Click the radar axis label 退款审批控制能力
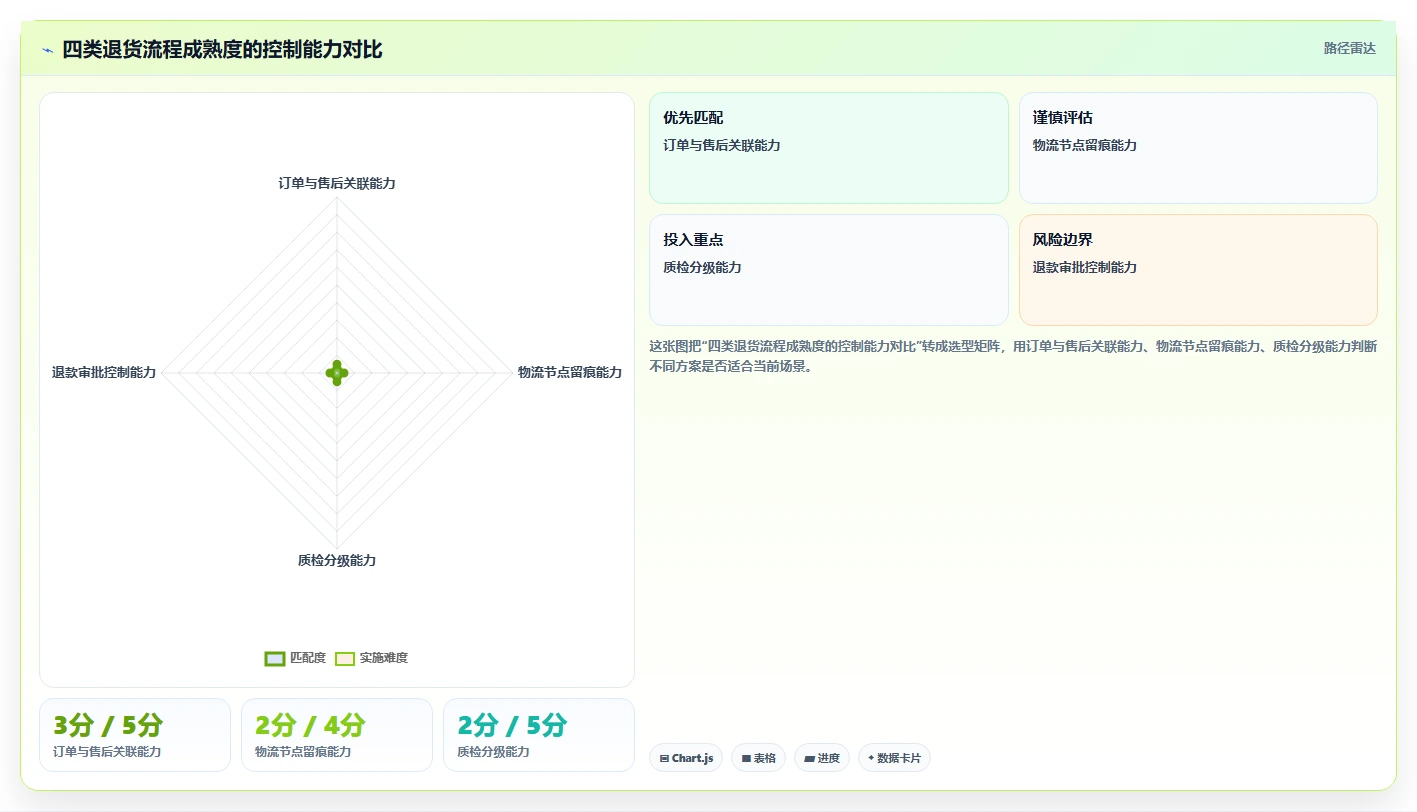1417x812 pixels. tap(104, 372)
